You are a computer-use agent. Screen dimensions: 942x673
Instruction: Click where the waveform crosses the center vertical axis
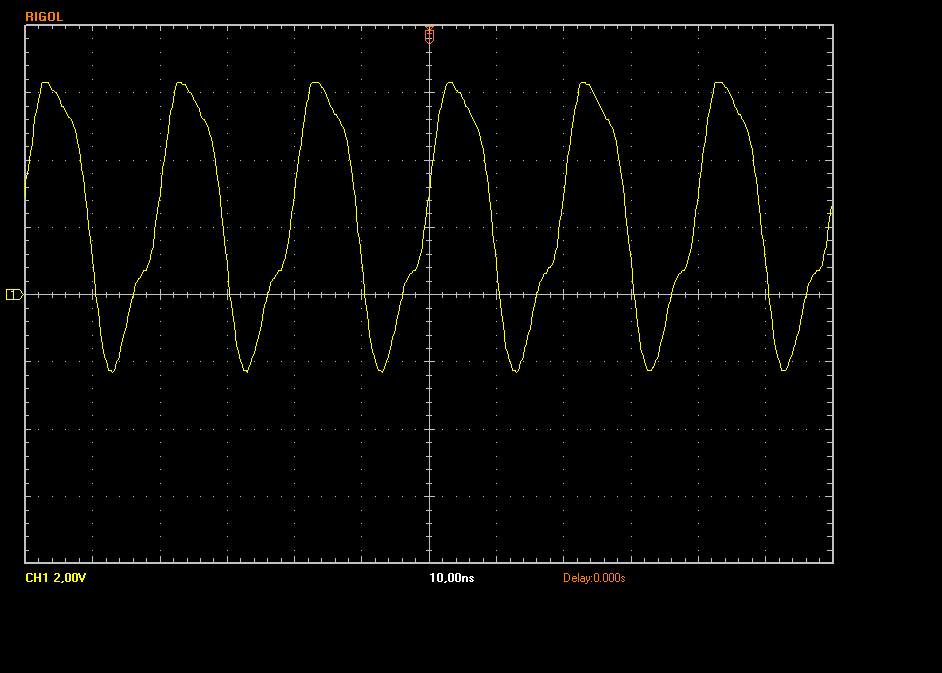click(x=429, y=195)
